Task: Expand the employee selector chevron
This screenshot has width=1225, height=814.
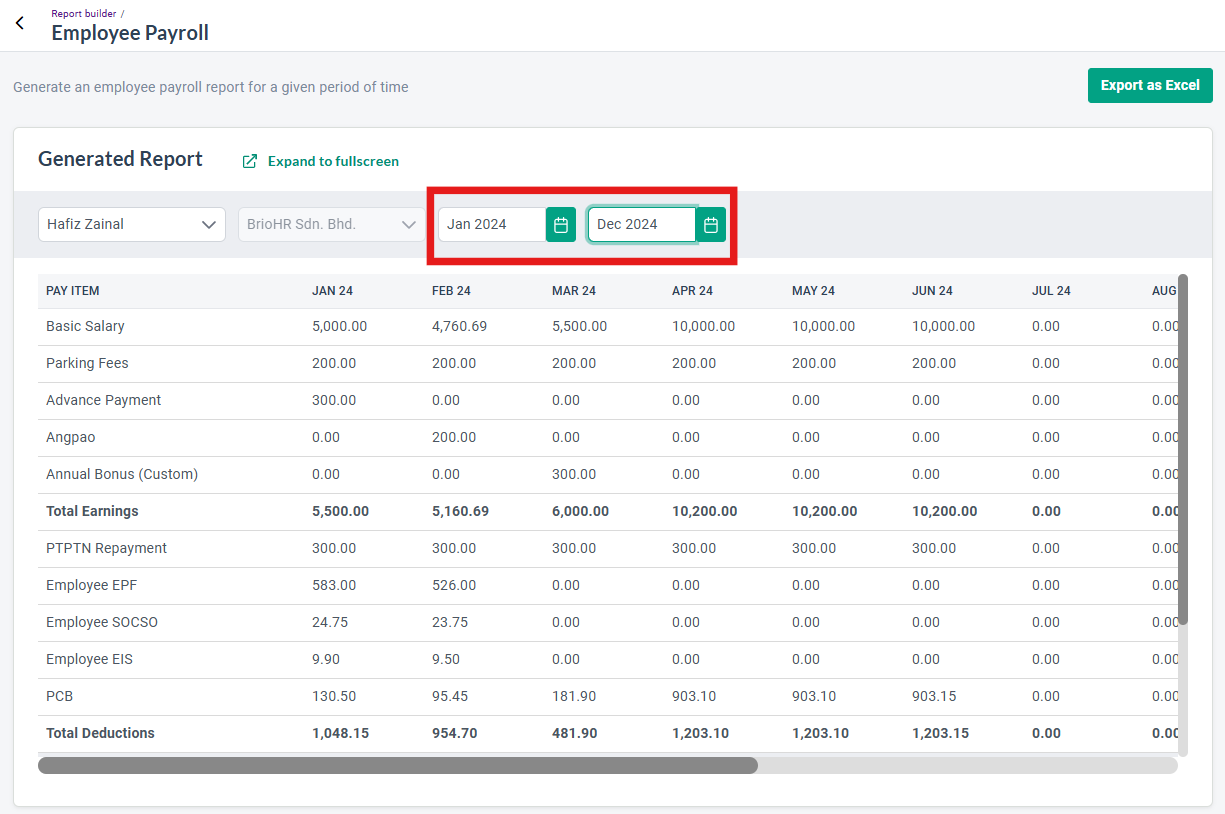Action: [x=208, y=224]
